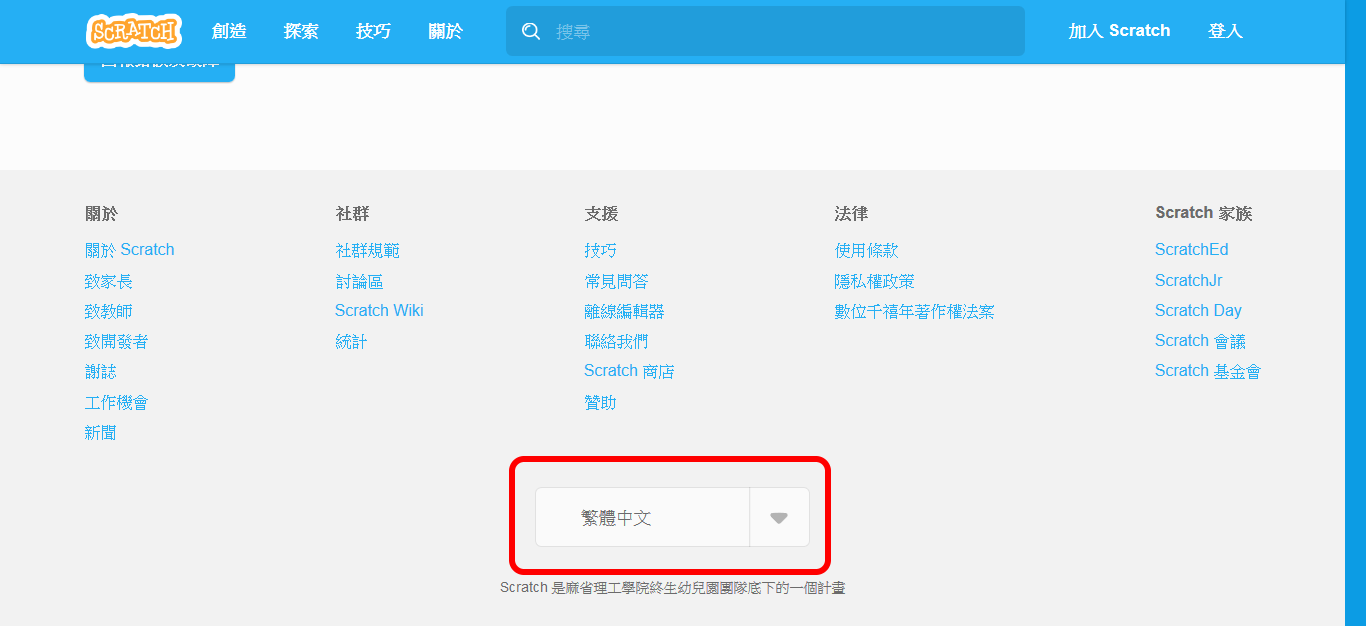1366x626 pixels.
Task: Click the 支援 footer column heading
Action: click(601, 213)
